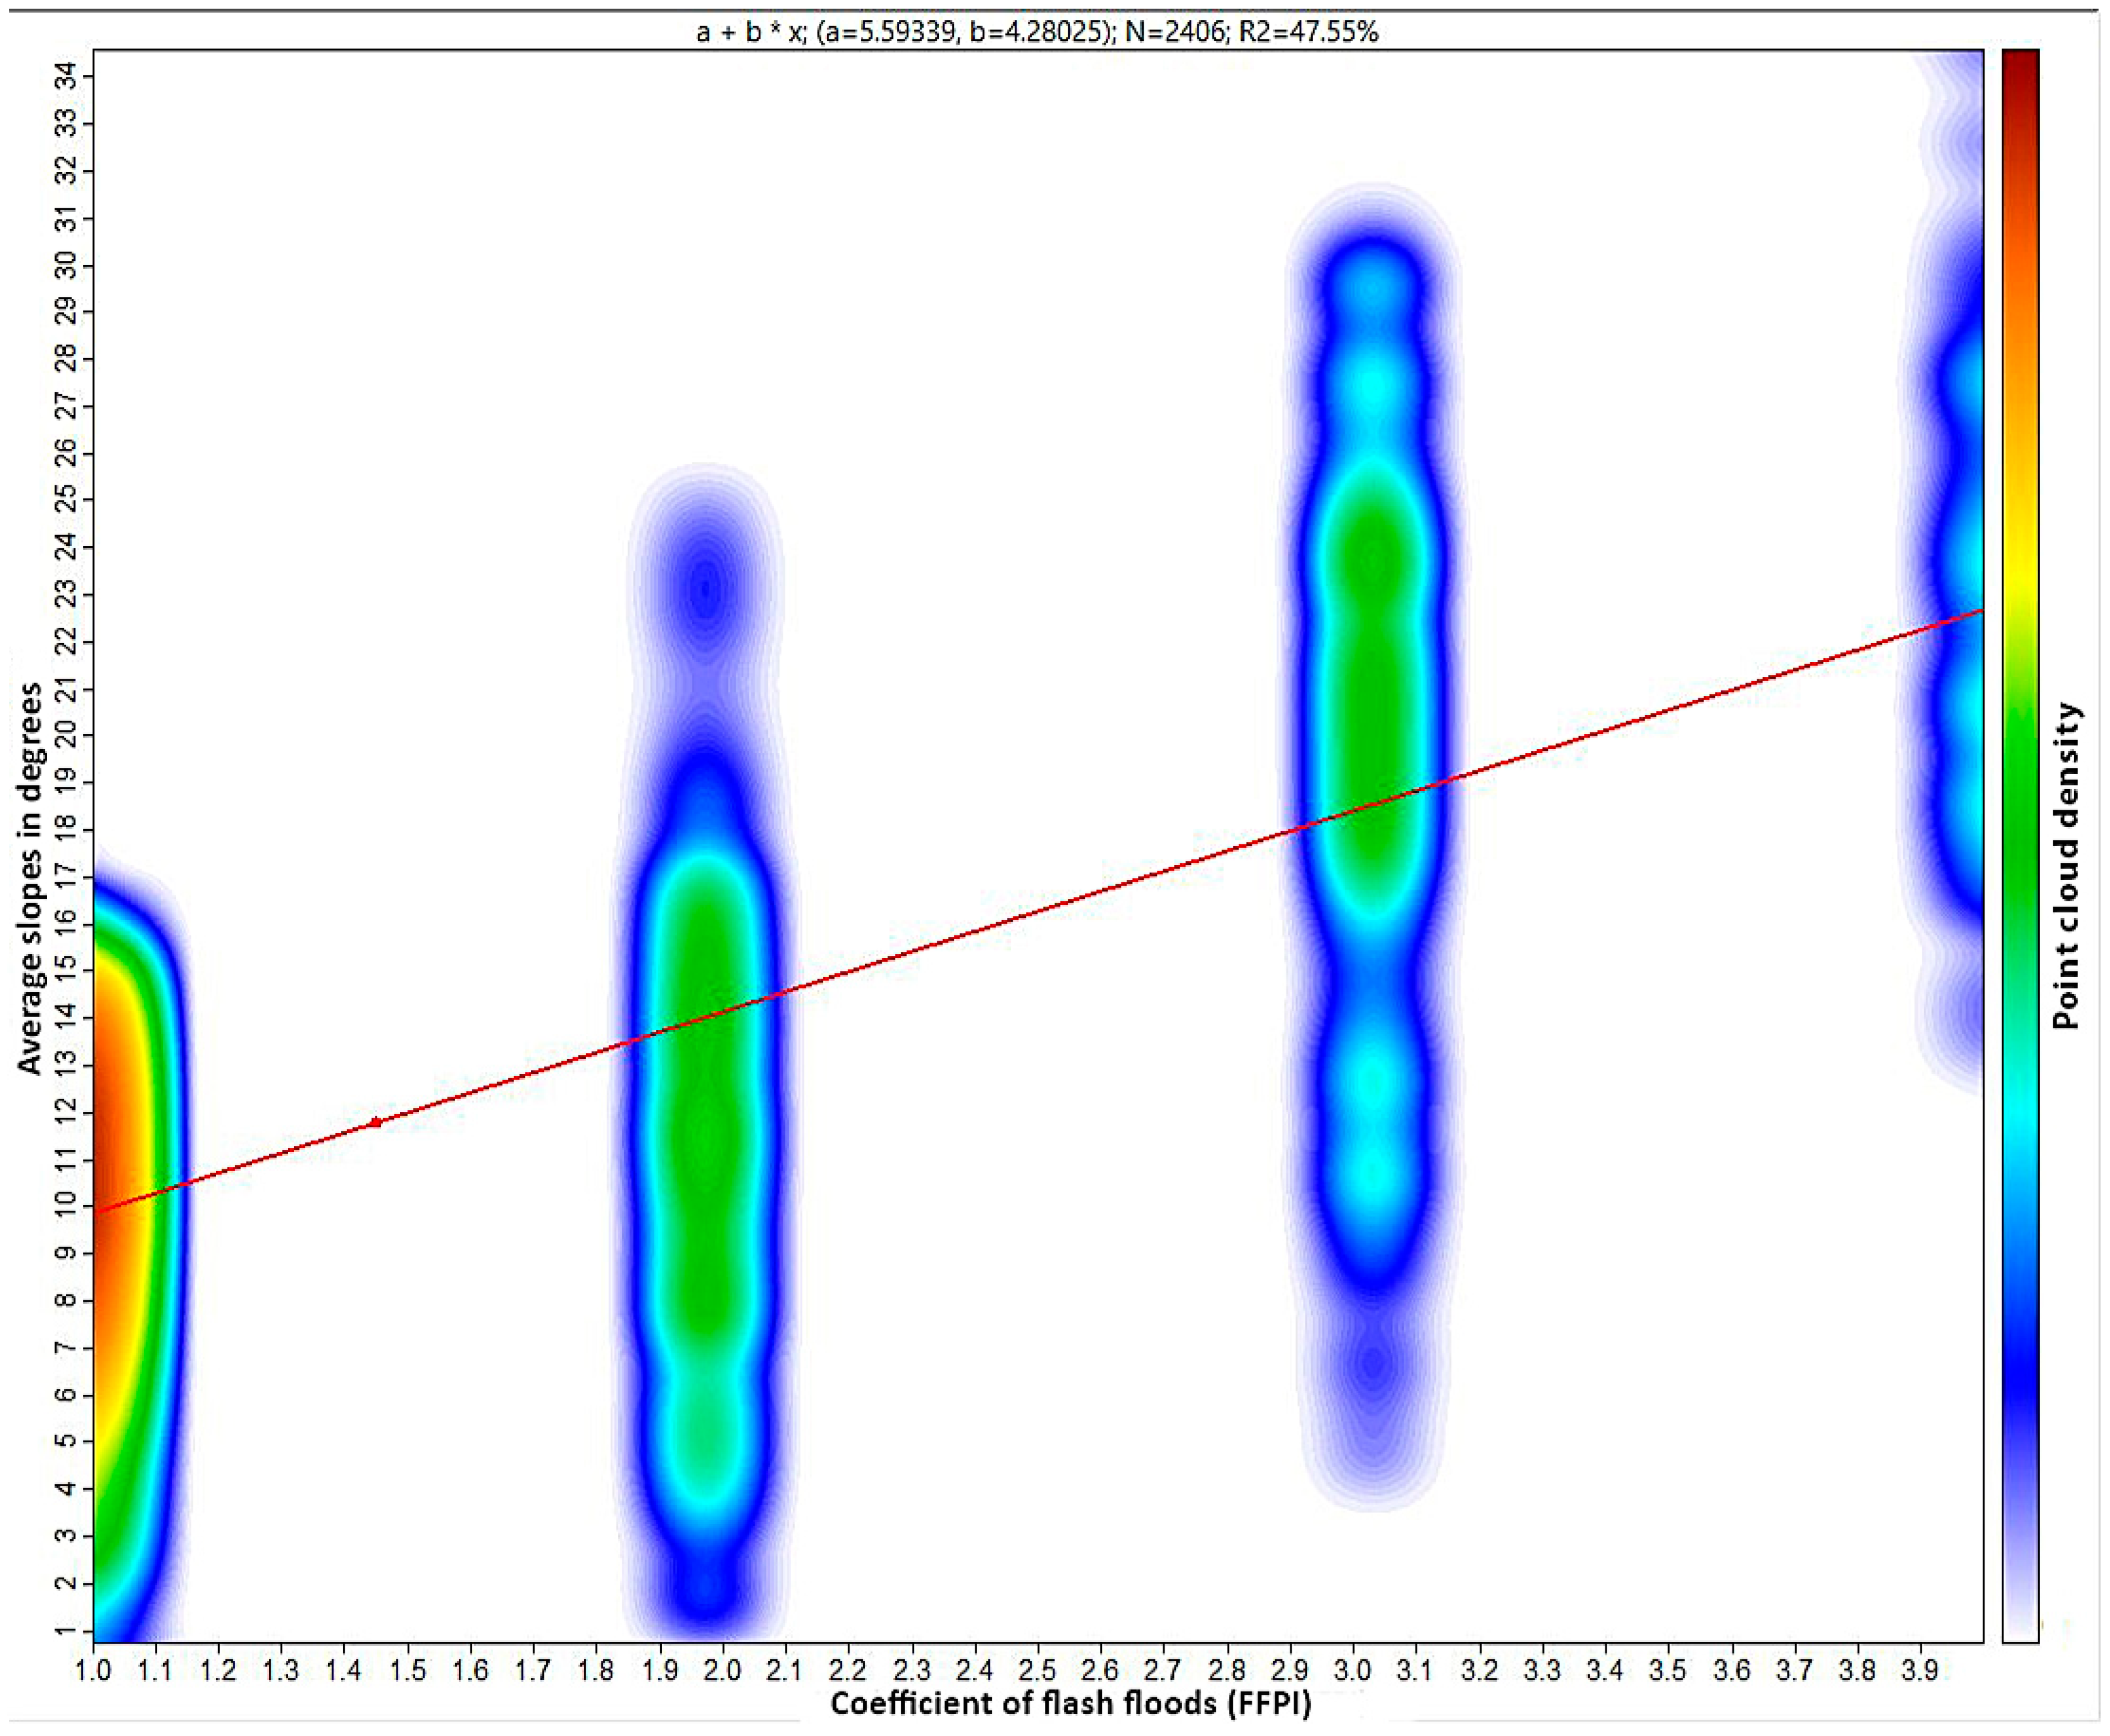The image size is (2110, 1736).
Task: Click the regression equation title text
Action: pos(1037,32)
